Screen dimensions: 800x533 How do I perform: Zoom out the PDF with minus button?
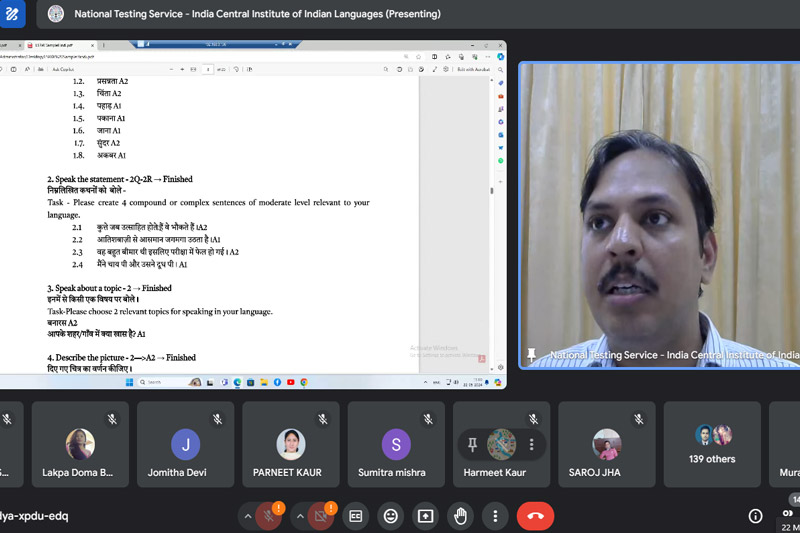click(171, 69)
